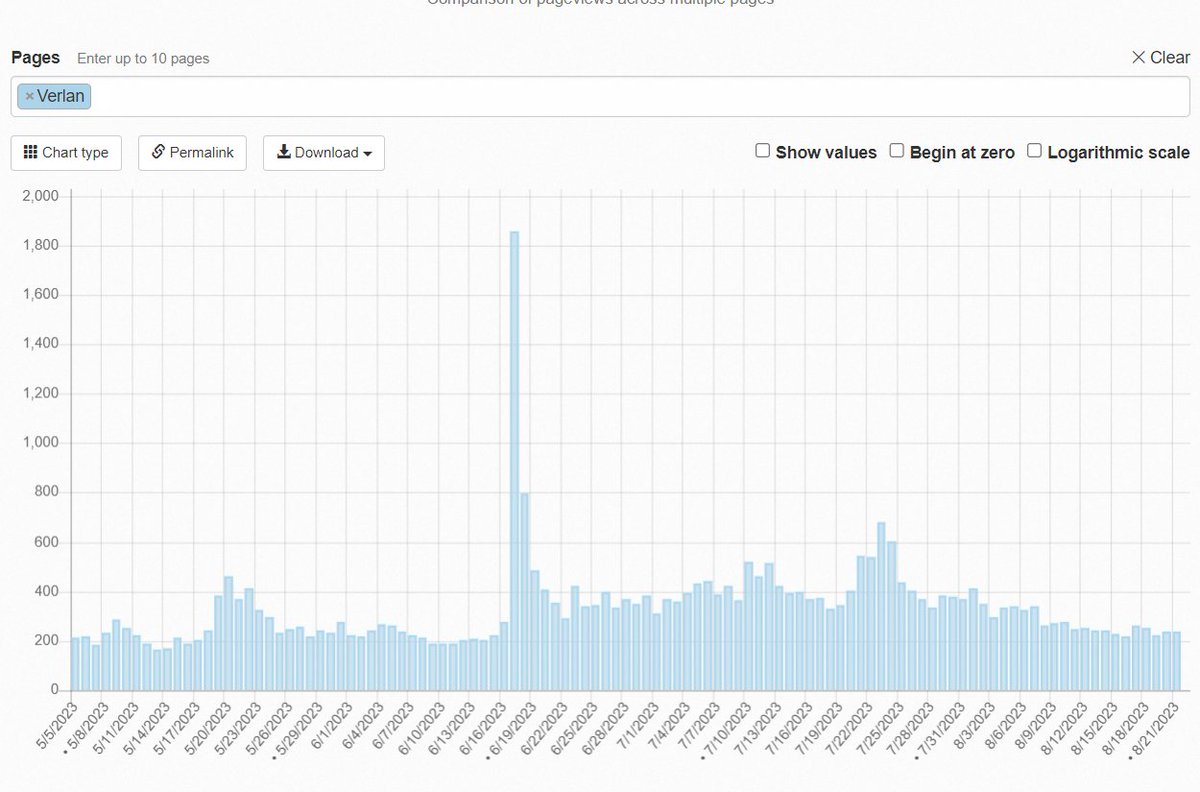This screenshot has width=1200, height=792.
Task: Enable the Begin at zero checkbox
Action: point(897,151)
